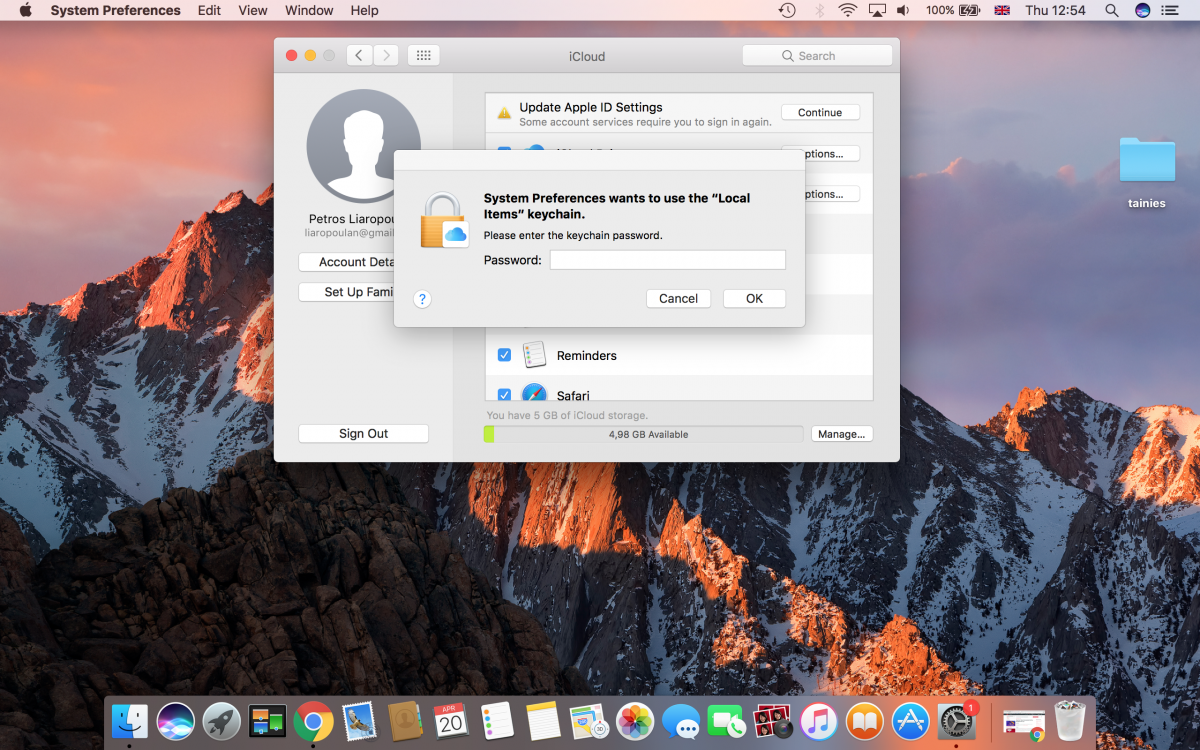1200x750 pixels.
Task: Open iBooks in the Dock
Action: [x=865, y=721]
